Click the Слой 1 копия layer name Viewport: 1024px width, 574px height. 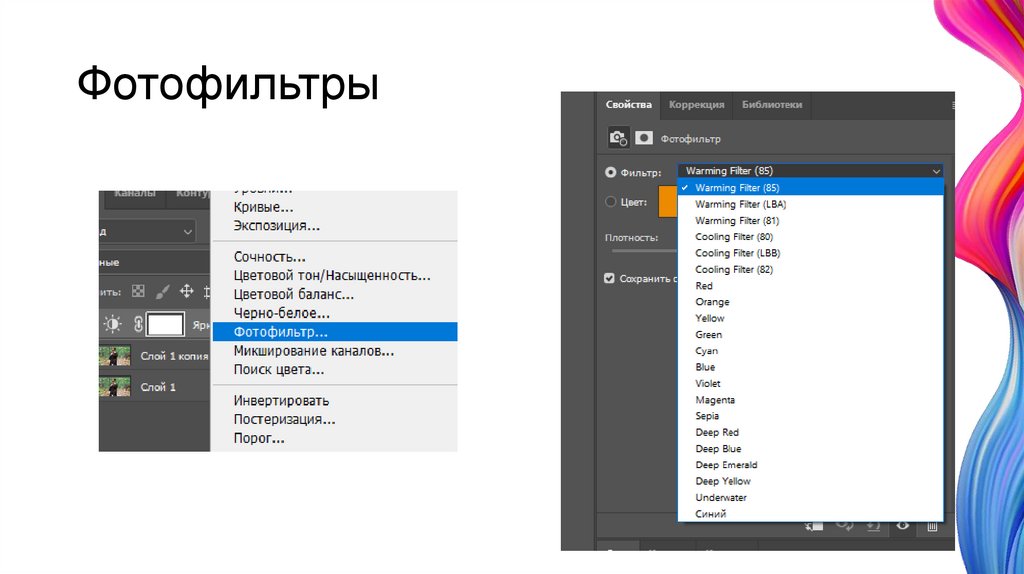[174, 356]
